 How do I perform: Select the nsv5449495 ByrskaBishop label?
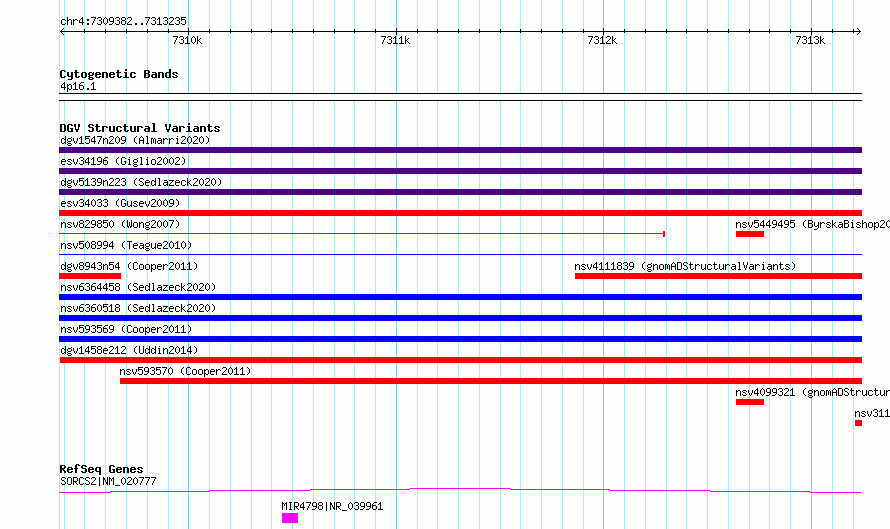click(x=812, y=224)
